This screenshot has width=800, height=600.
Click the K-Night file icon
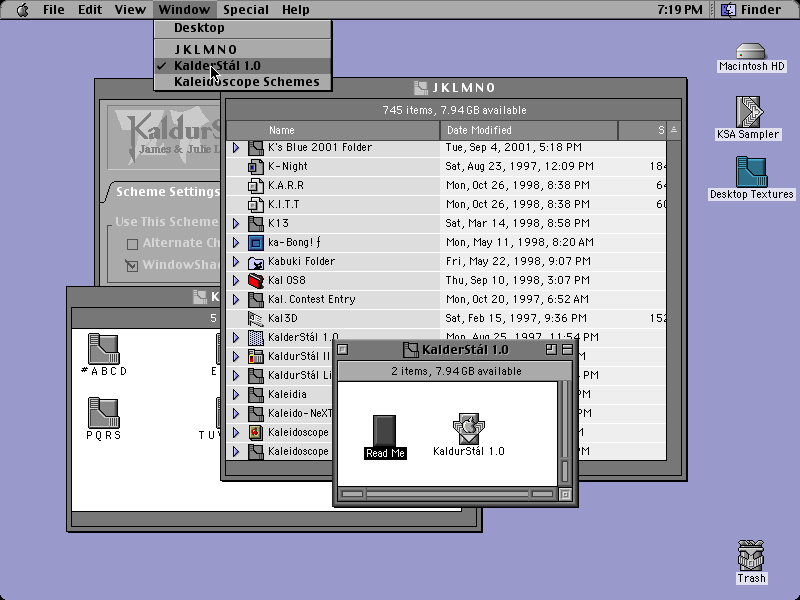click(256, 166)
